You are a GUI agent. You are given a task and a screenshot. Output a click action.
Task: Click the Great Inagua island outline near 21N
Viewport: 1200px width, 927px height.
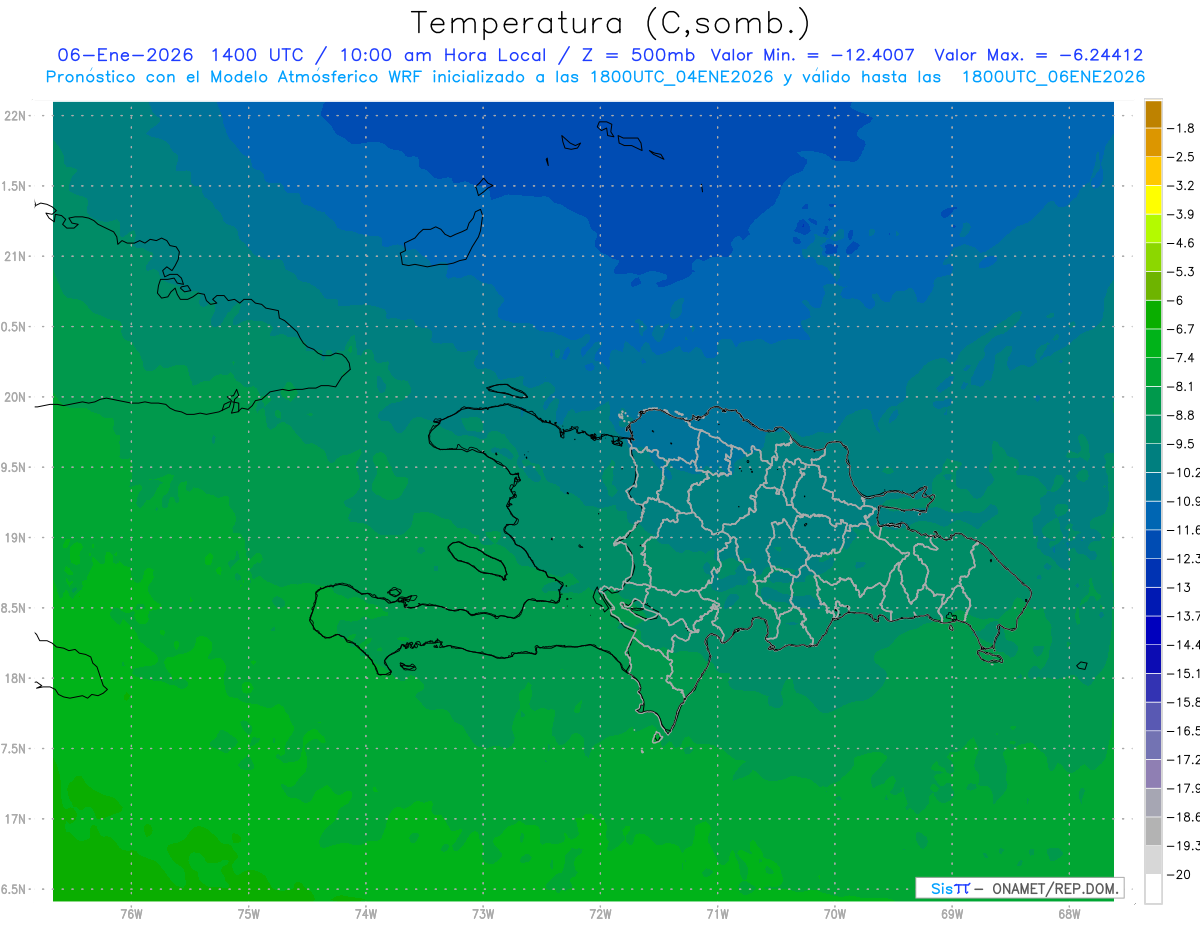click(442, 238)
